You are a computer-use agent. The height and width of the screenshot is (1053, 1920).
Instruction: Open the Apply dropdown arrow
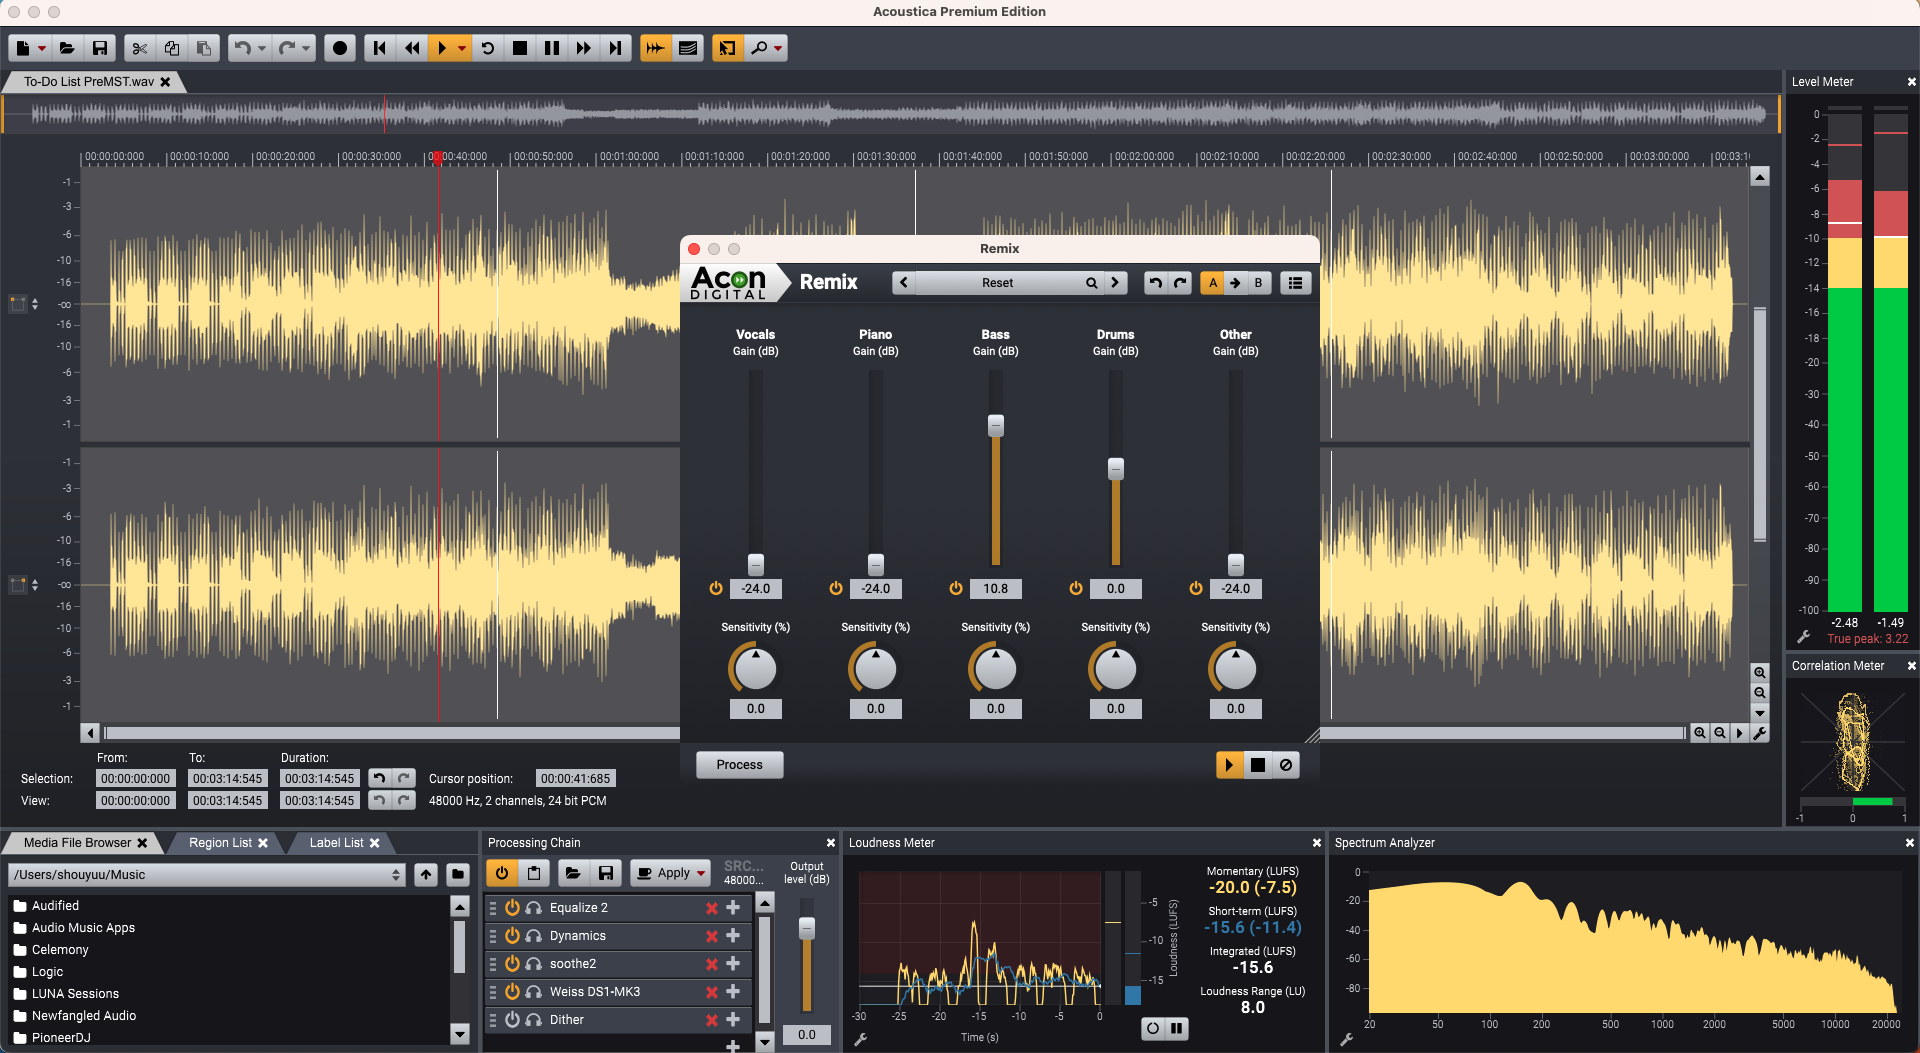(x=701, y=873)
